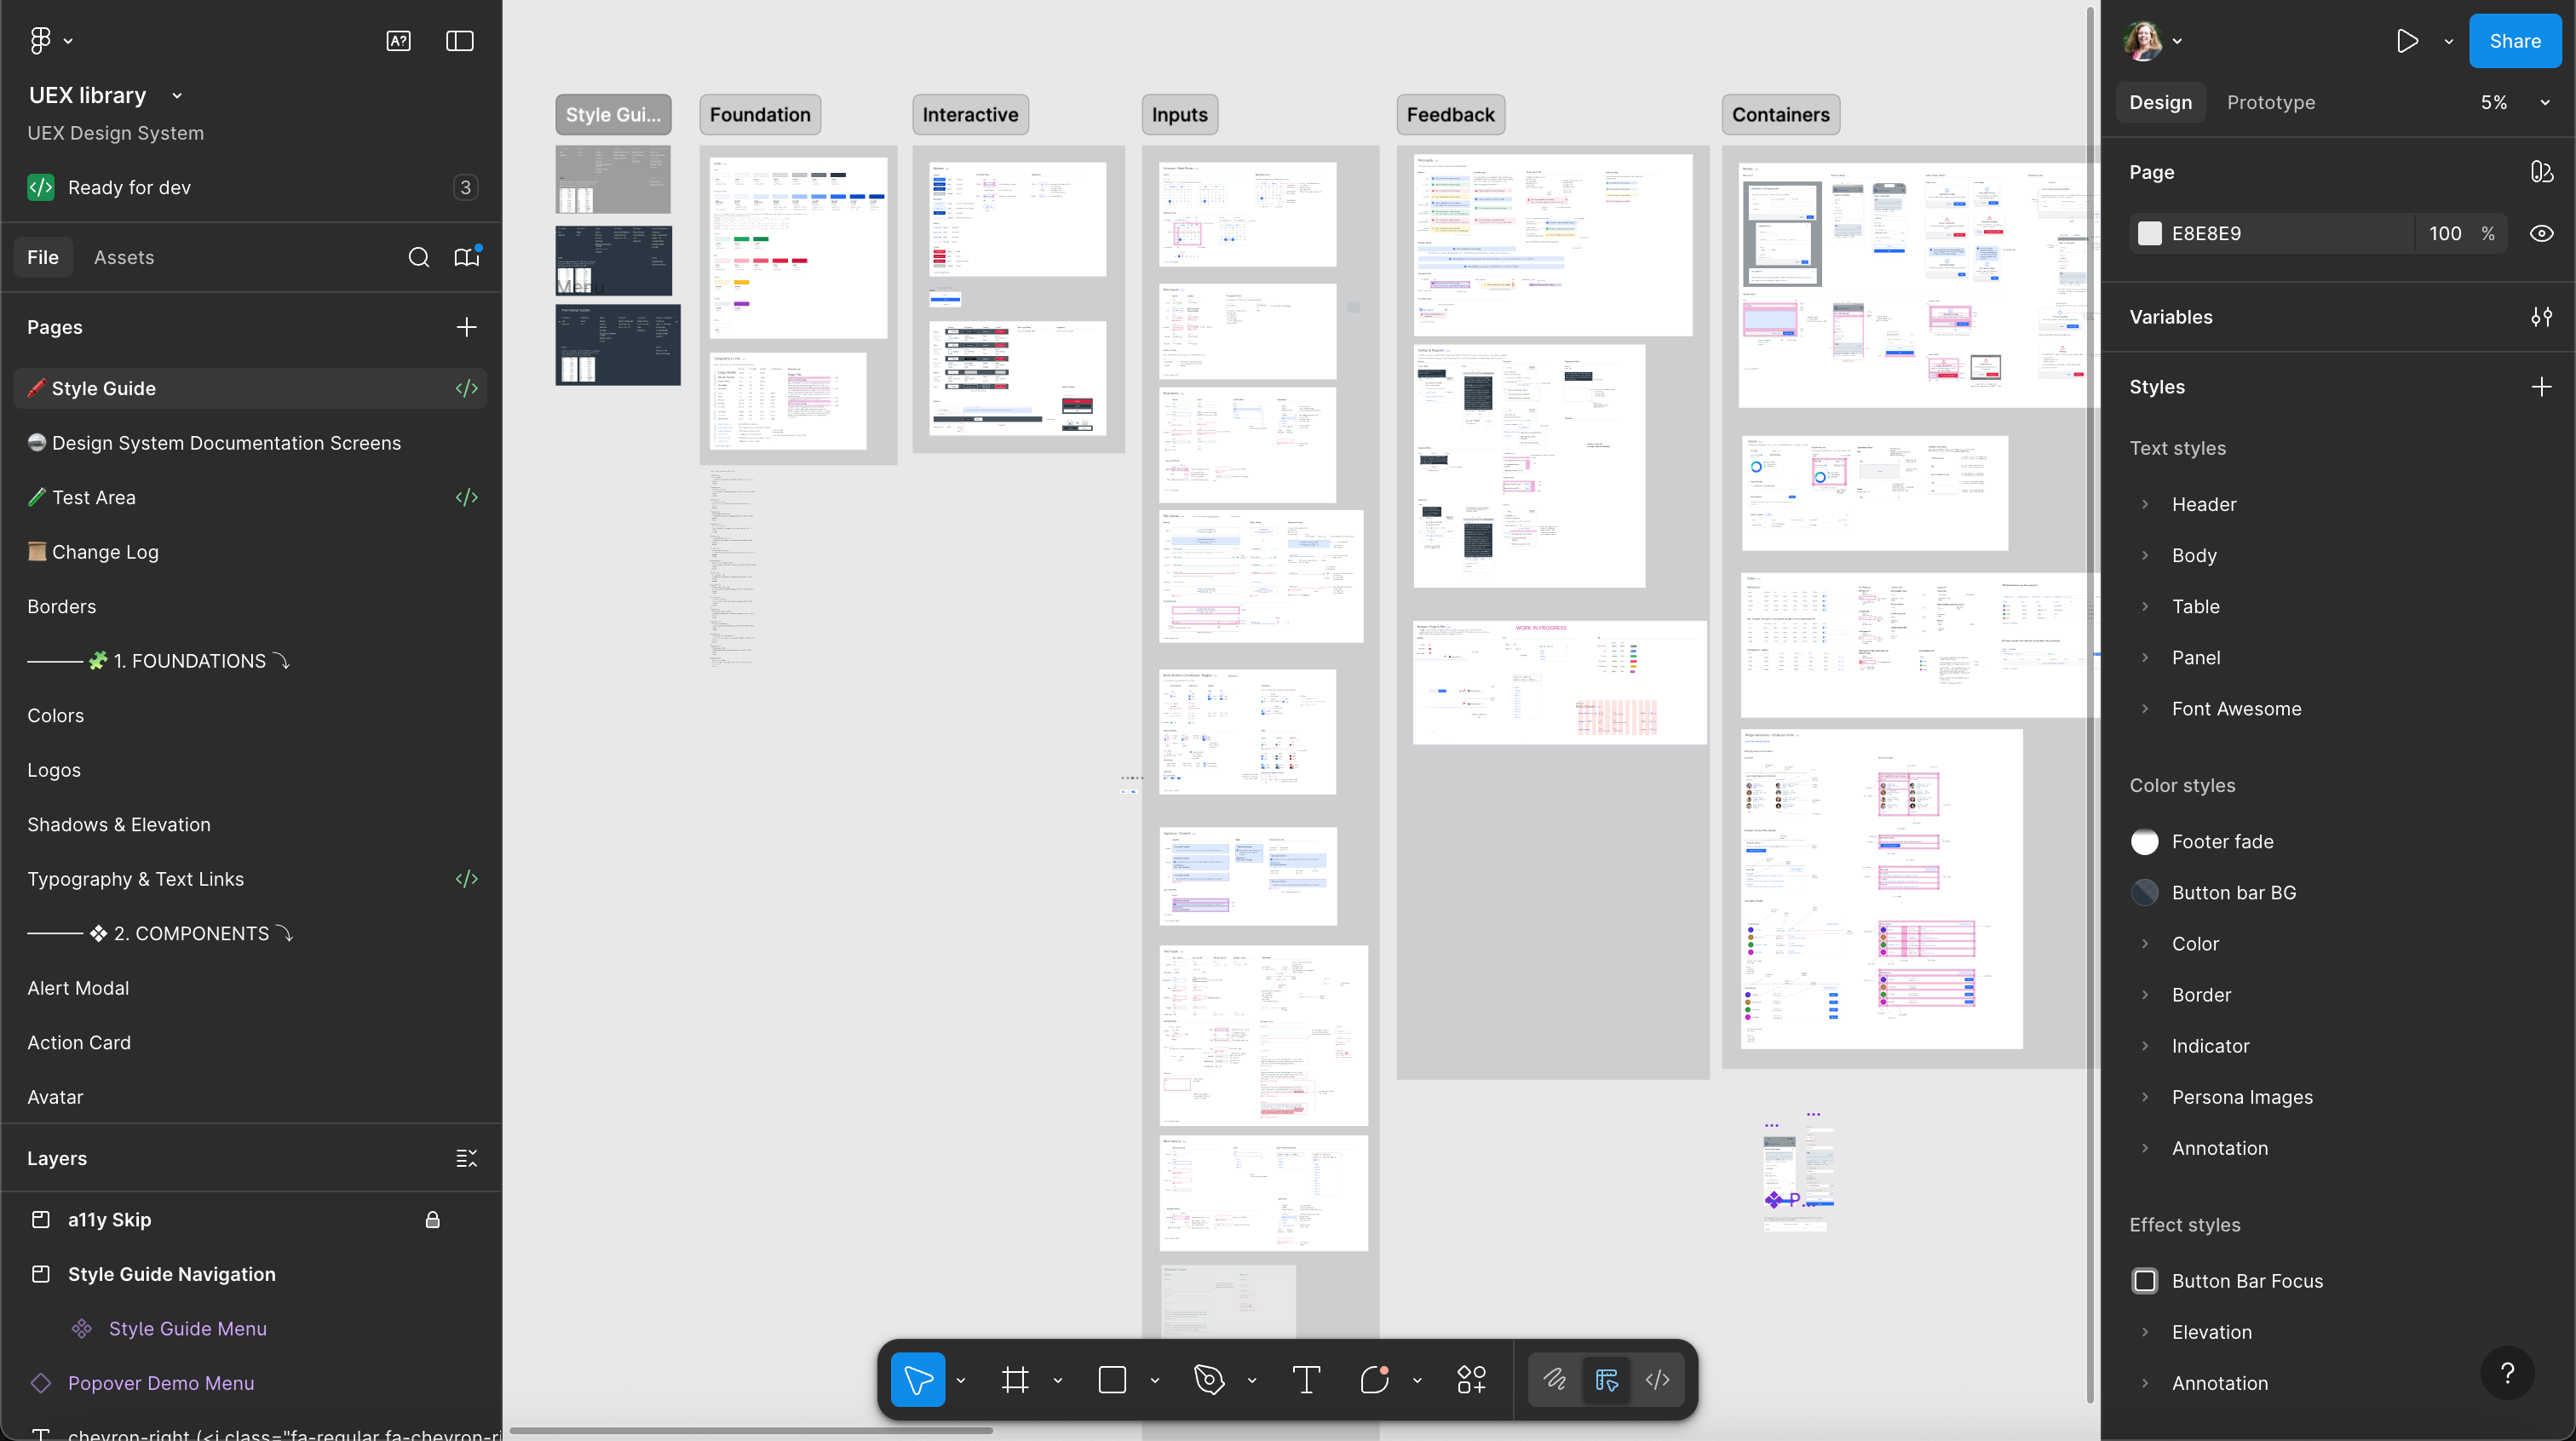Expand the Header text styles group

pyautogui.click(x=2145, y=504)
